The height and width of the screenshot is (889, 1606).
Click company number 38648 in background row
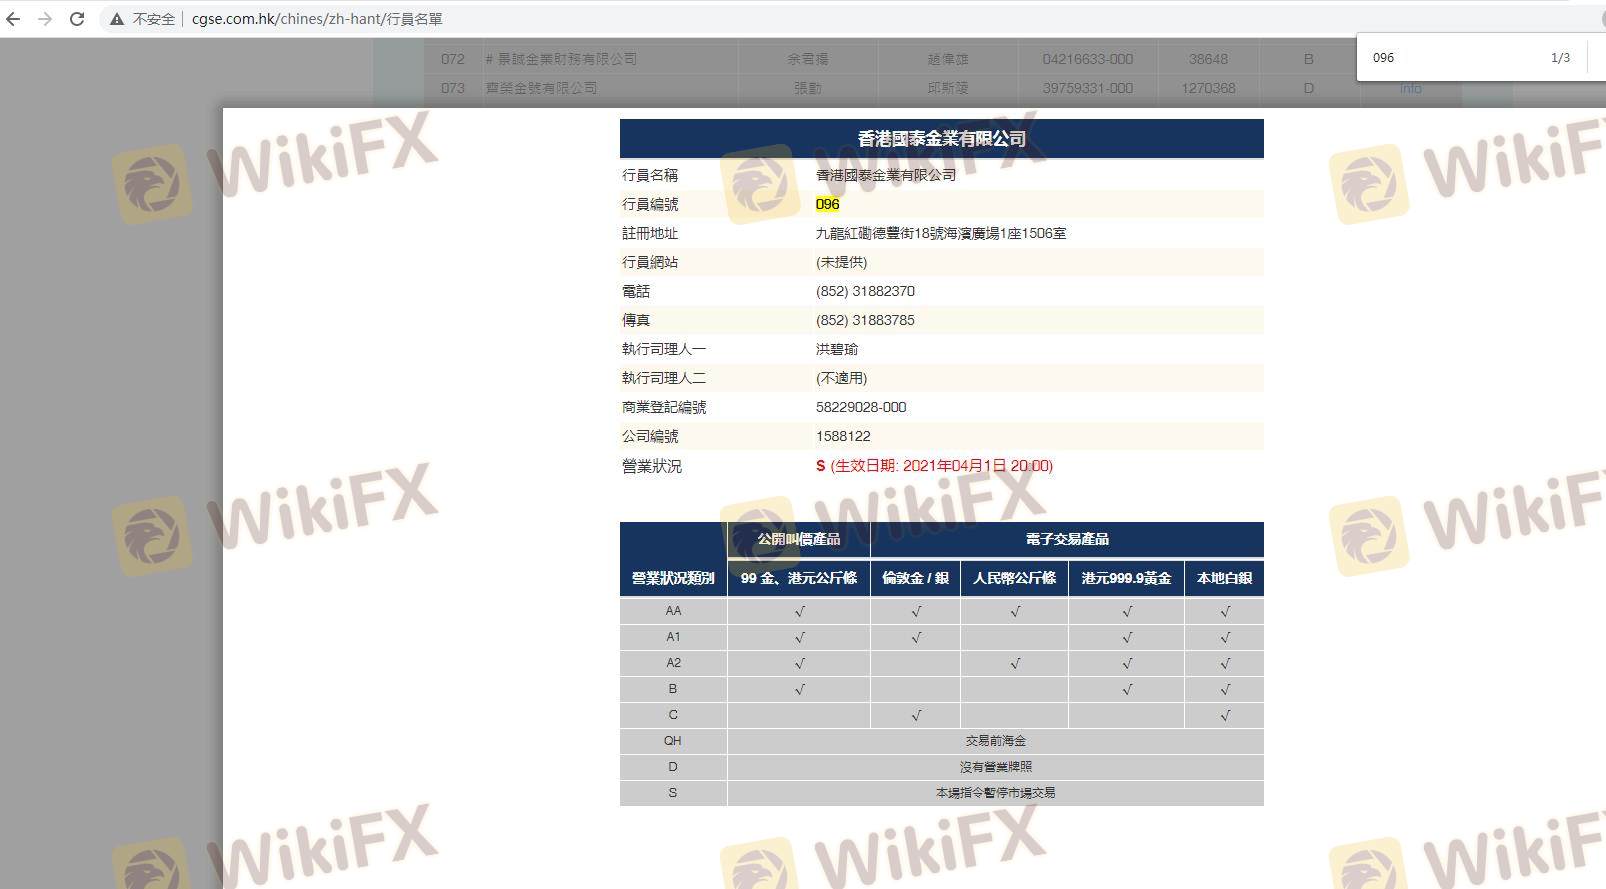[x=1208, y=59]
